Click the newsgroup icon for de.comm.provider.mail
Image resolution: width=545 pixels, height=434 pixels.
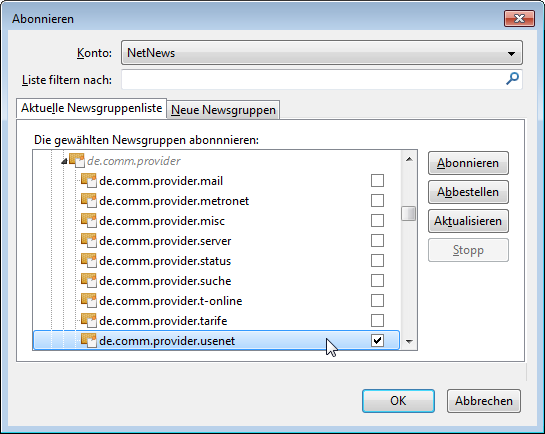89,181
